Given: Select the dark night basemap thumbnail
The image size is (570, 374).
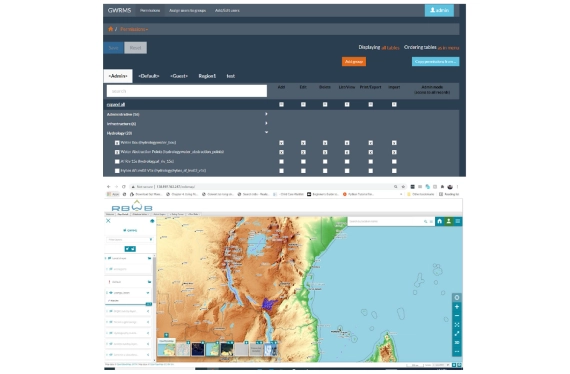Looking at the screenshot, I should coord(198,349).
